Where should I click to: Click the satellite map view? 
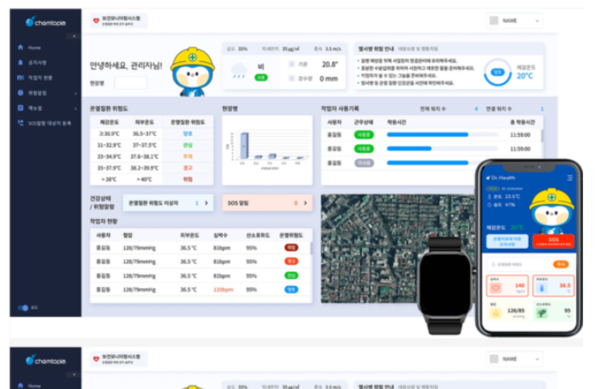tap(398, 249)
